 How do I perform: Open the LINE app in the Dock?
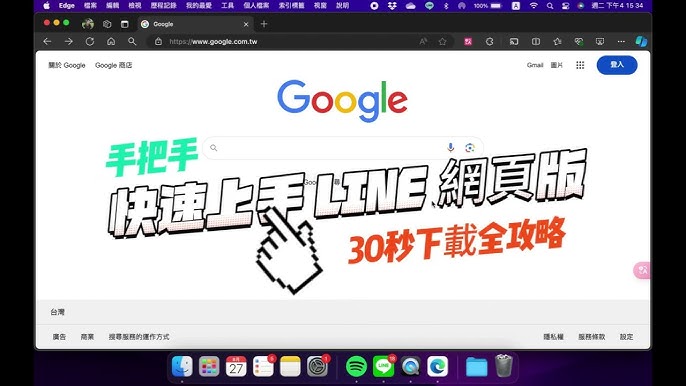(x=384, y=366)
